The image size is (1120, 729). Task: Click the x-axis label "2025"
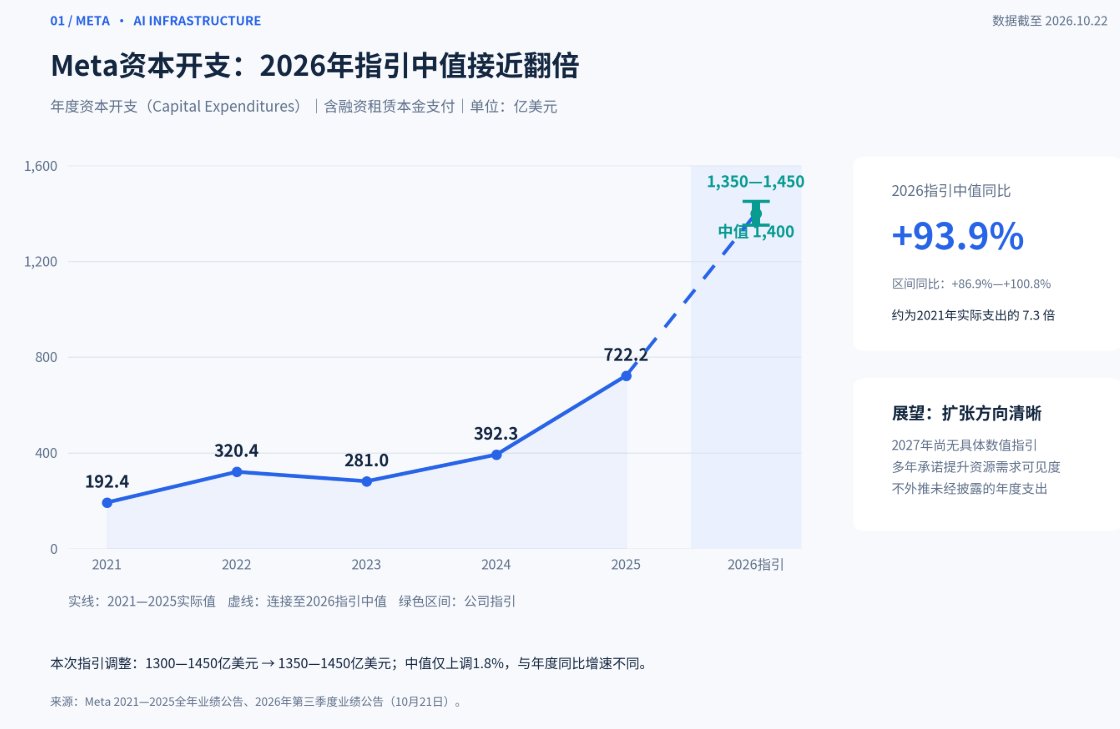(626, 565)
